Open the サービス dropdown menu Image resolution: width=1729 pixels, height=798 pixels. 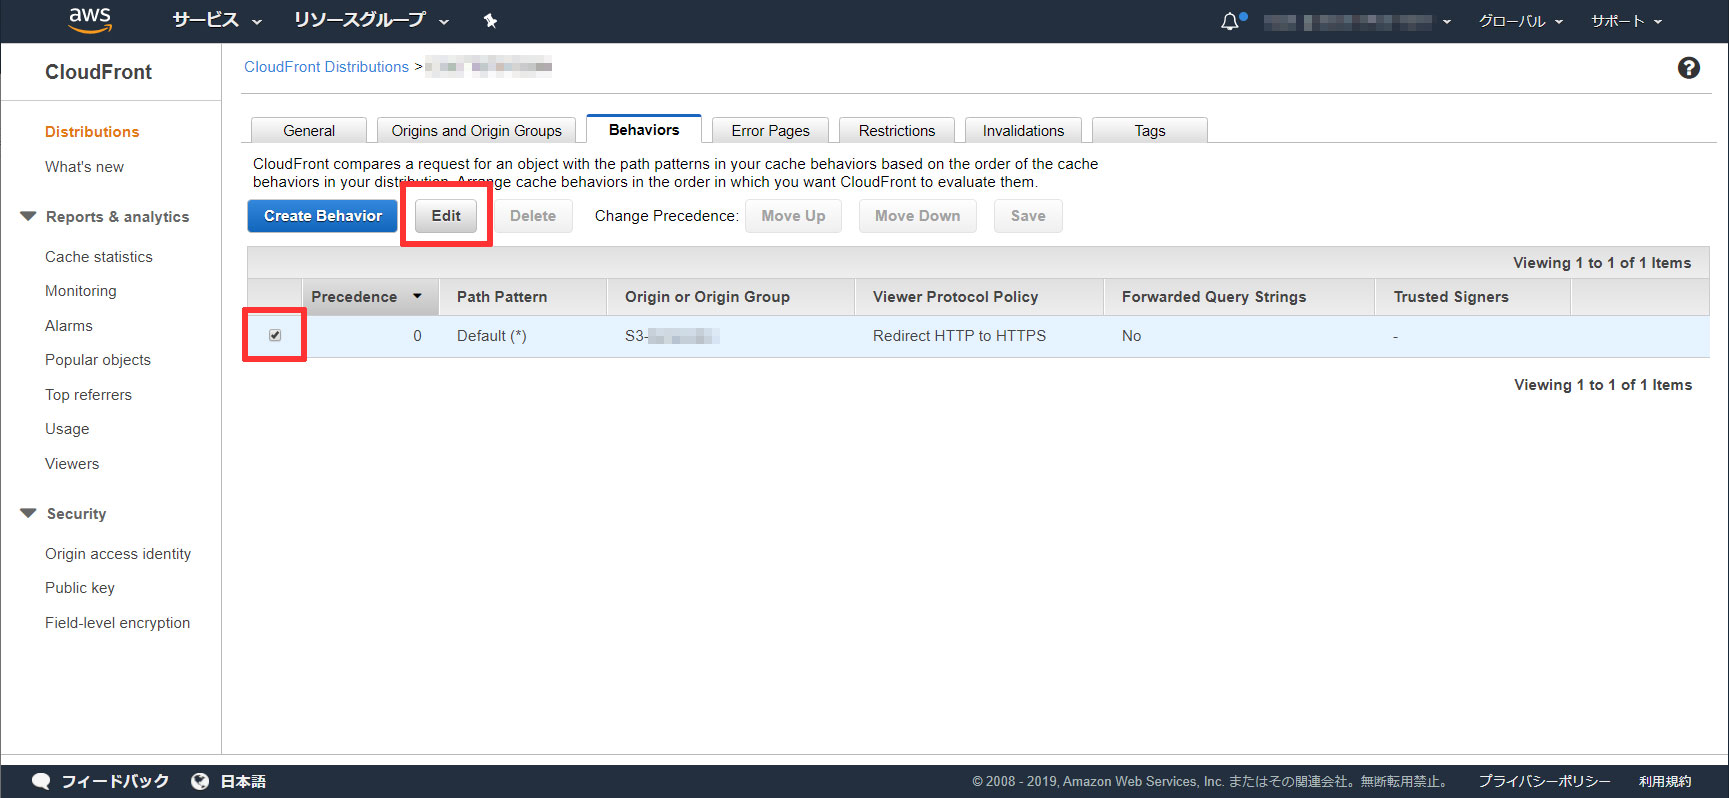tap(217, 20)
